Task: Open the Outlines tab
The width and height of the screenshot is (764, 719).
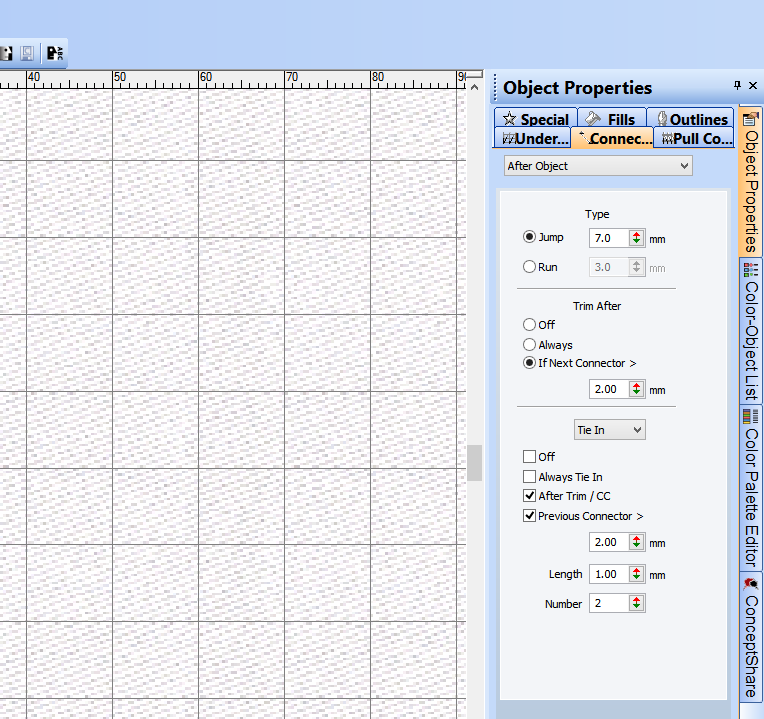Action: click(690, 119)
